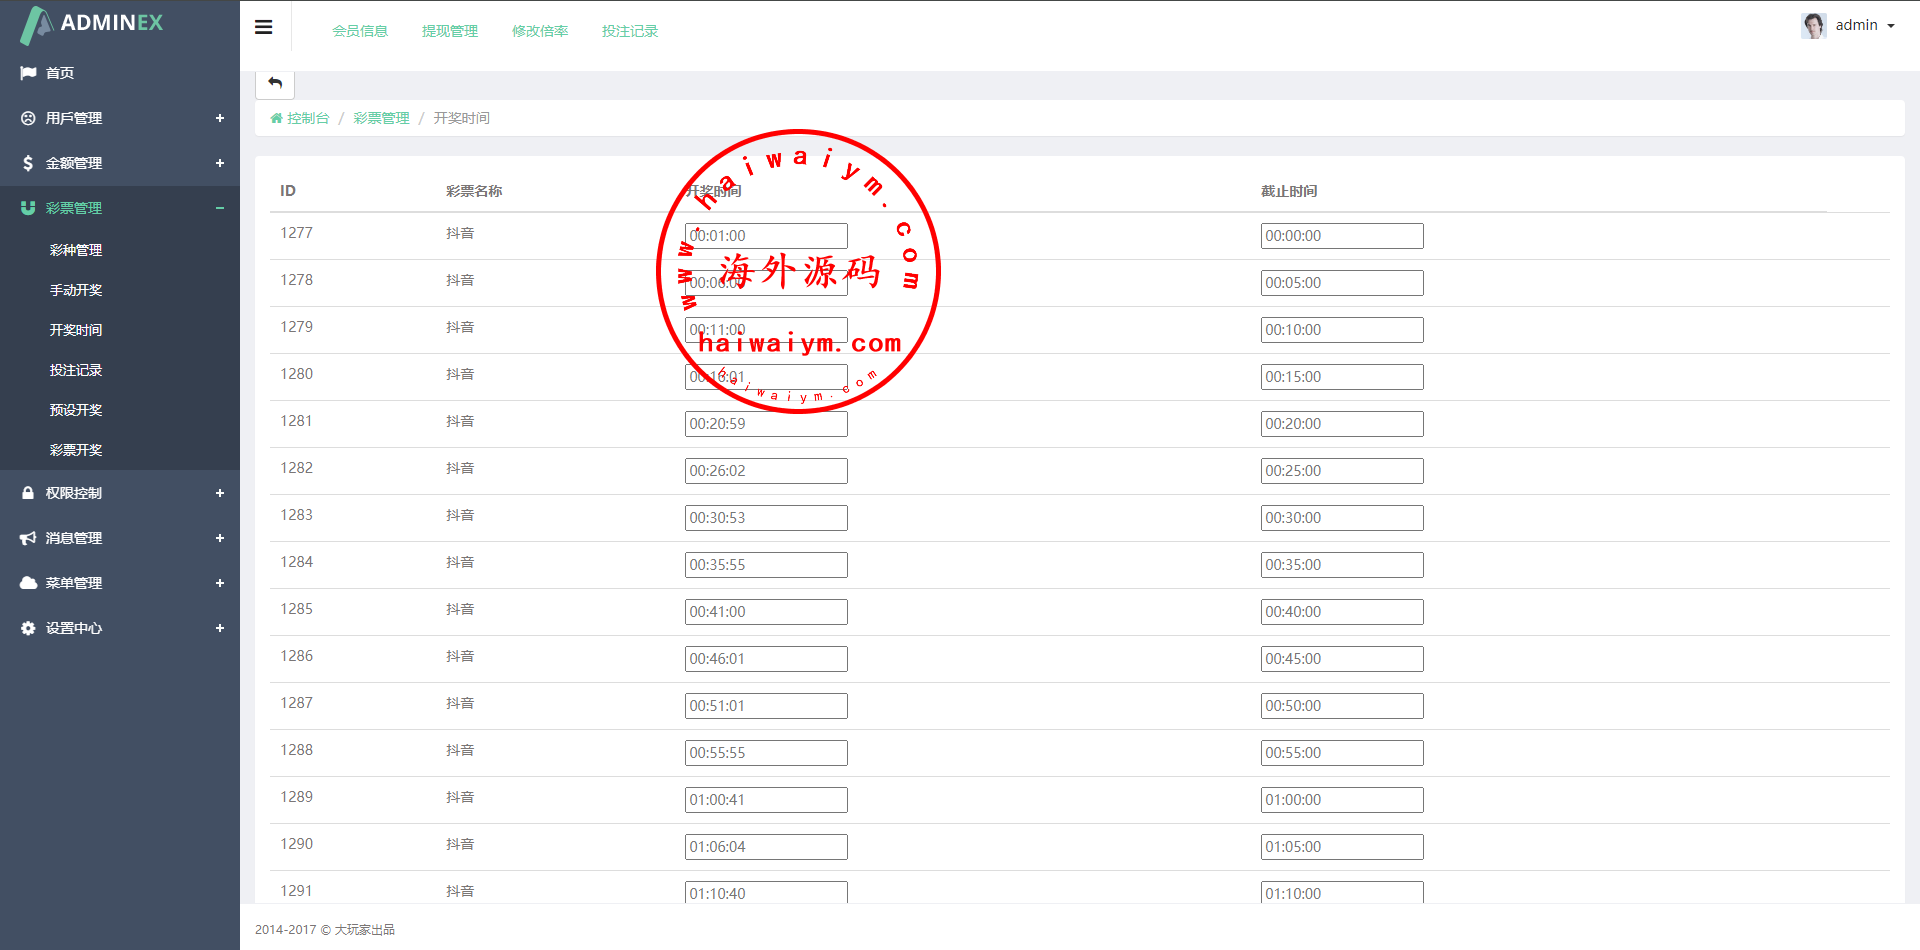Collapse the 彩票管理 sidebar section
This screenshot has height=950, width=1920.
219,208
